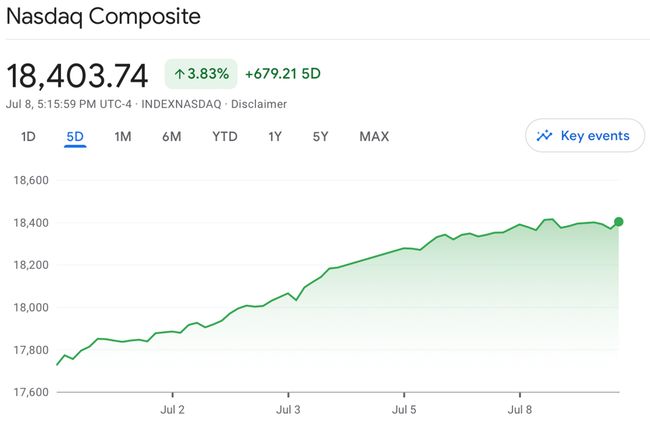This screenshot has width=650, height=424.
Task: Switch to the 1M range
Action: 123,136
